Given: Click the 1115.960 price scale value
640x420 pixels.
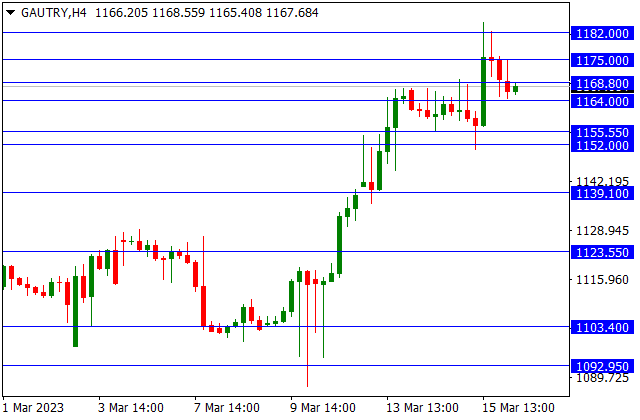Looking at the screenshot, I should point(602,280).
